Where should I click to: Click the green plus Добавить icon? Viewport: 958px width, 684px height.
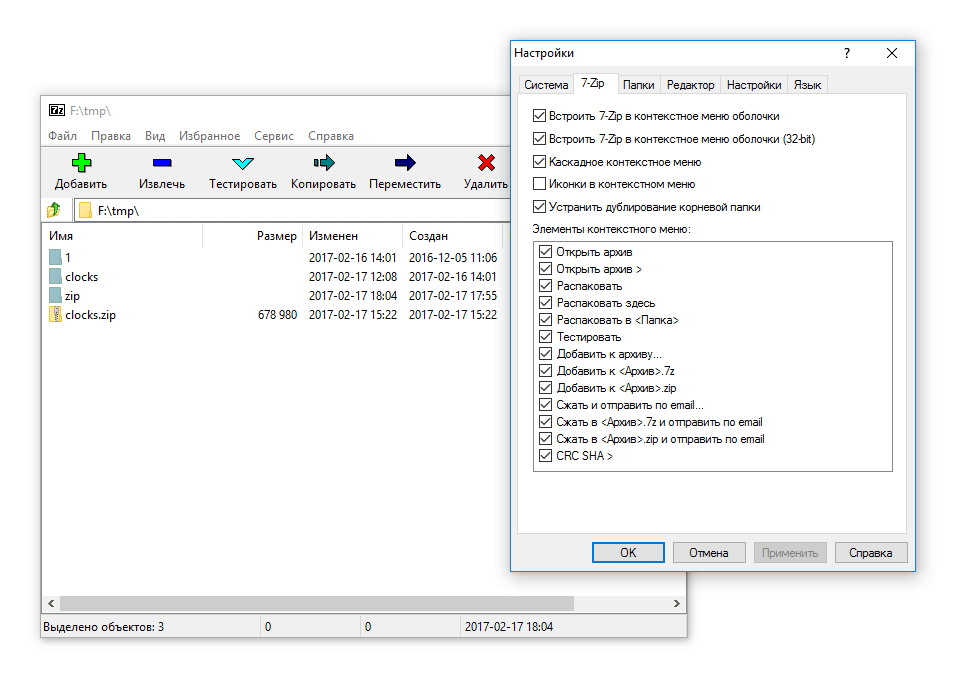(81, 163)
